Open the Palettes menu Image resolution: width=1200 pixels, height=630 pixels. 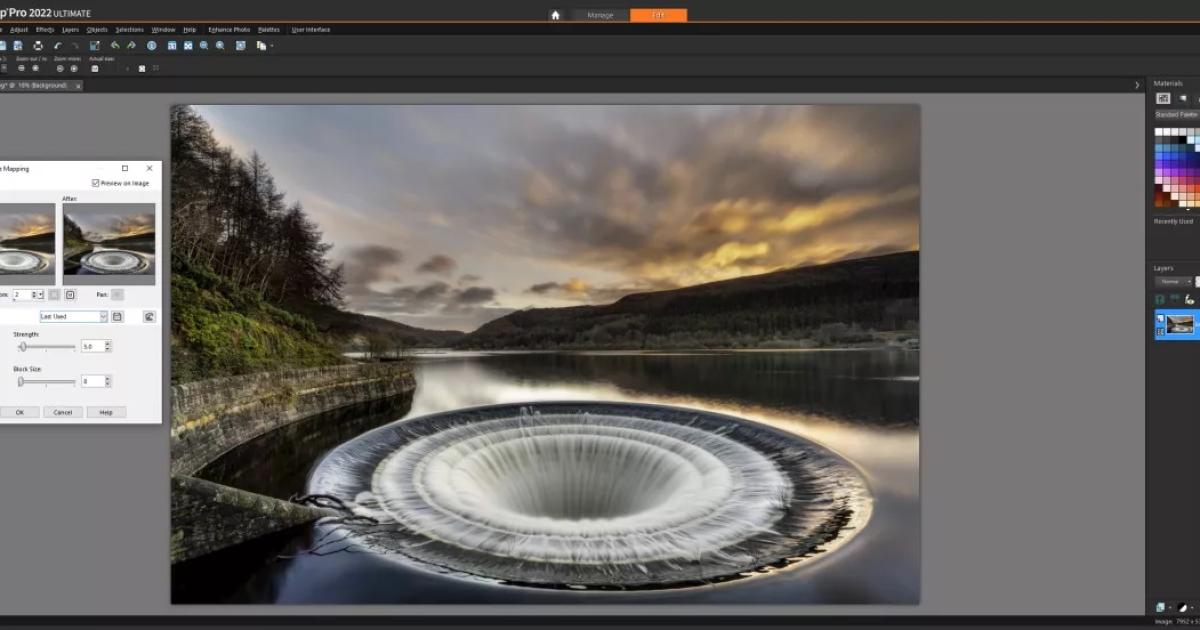coord(269,30)
